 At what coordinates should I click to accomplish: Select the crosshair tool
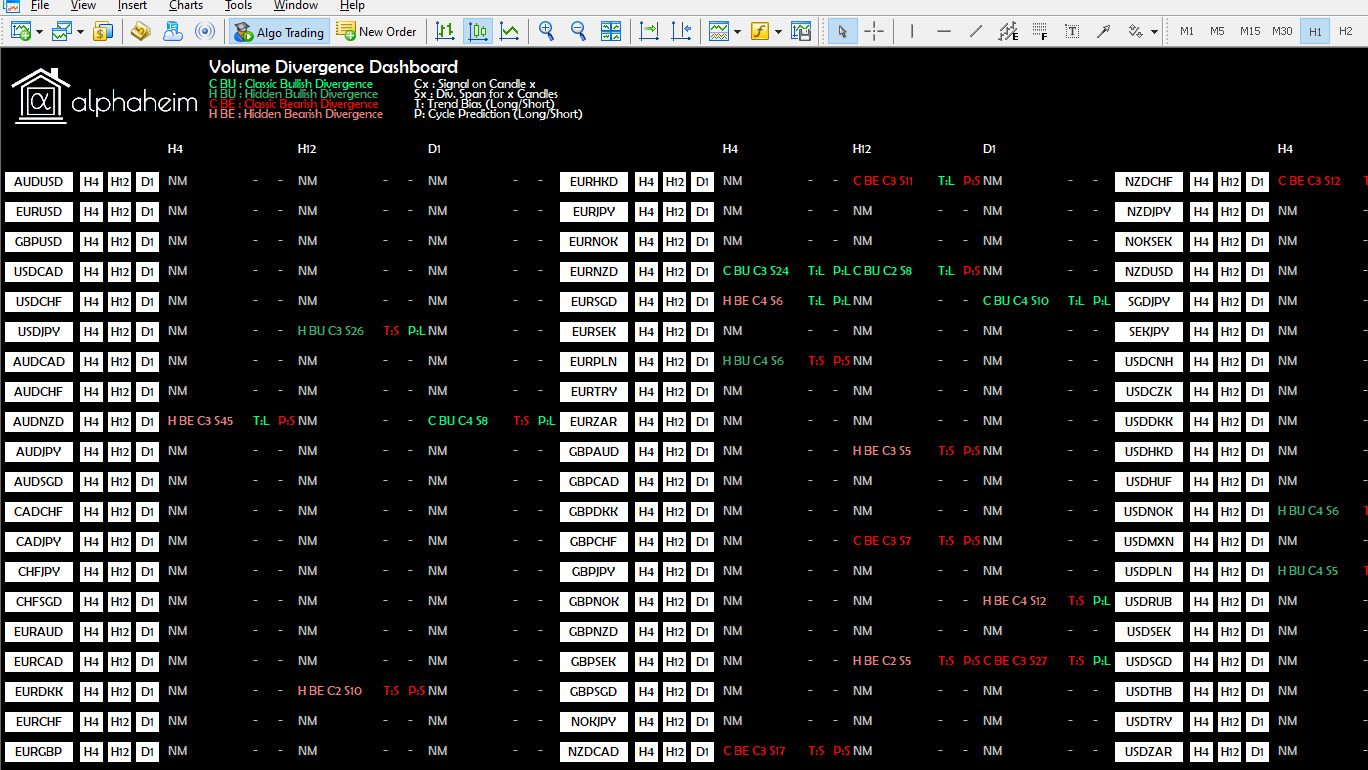(x=874, y=31)
